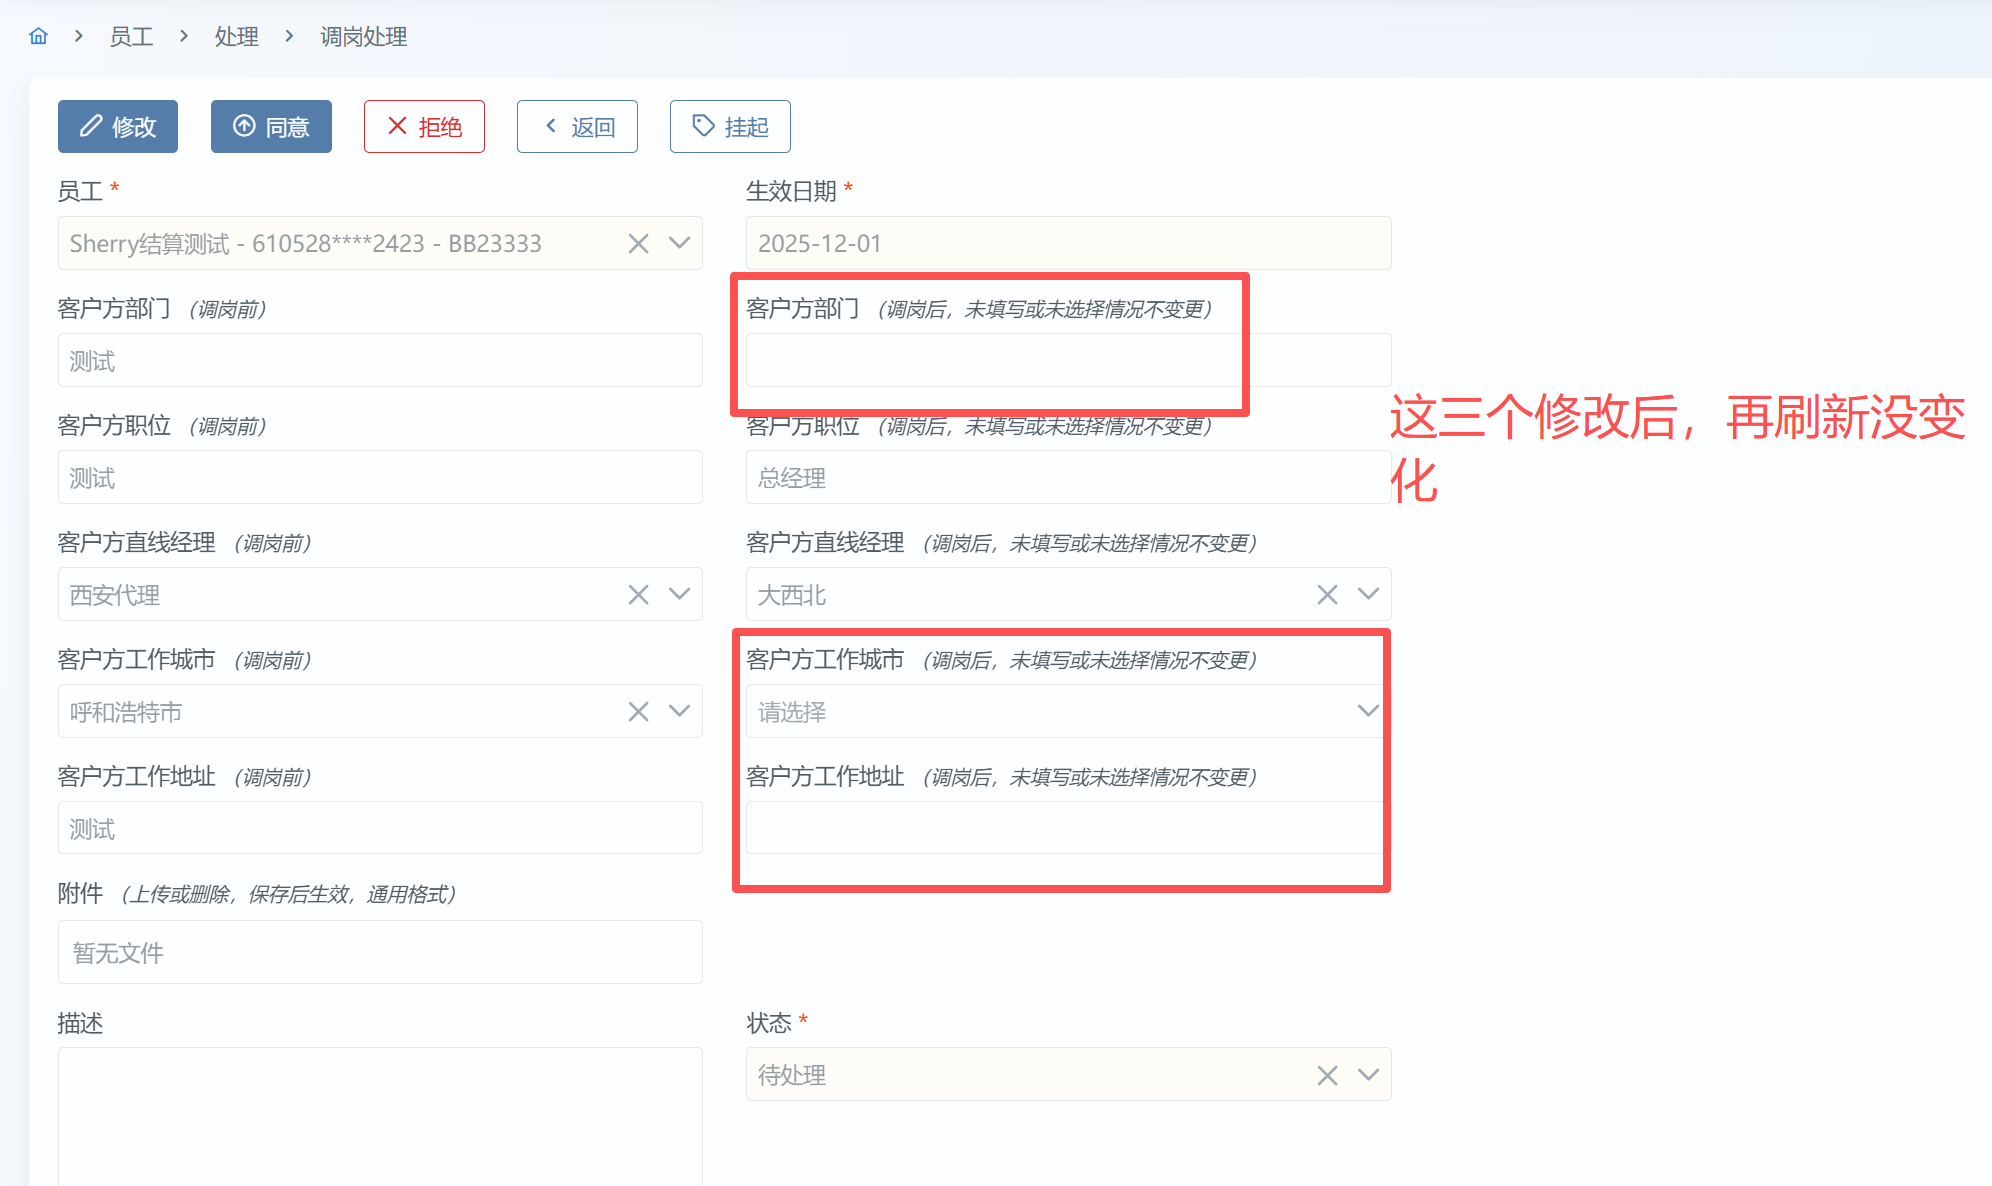Click the 拒绝 reject button
Image resolution: width=1992 pixels, height=1186 pixels.
pos(424,127)
